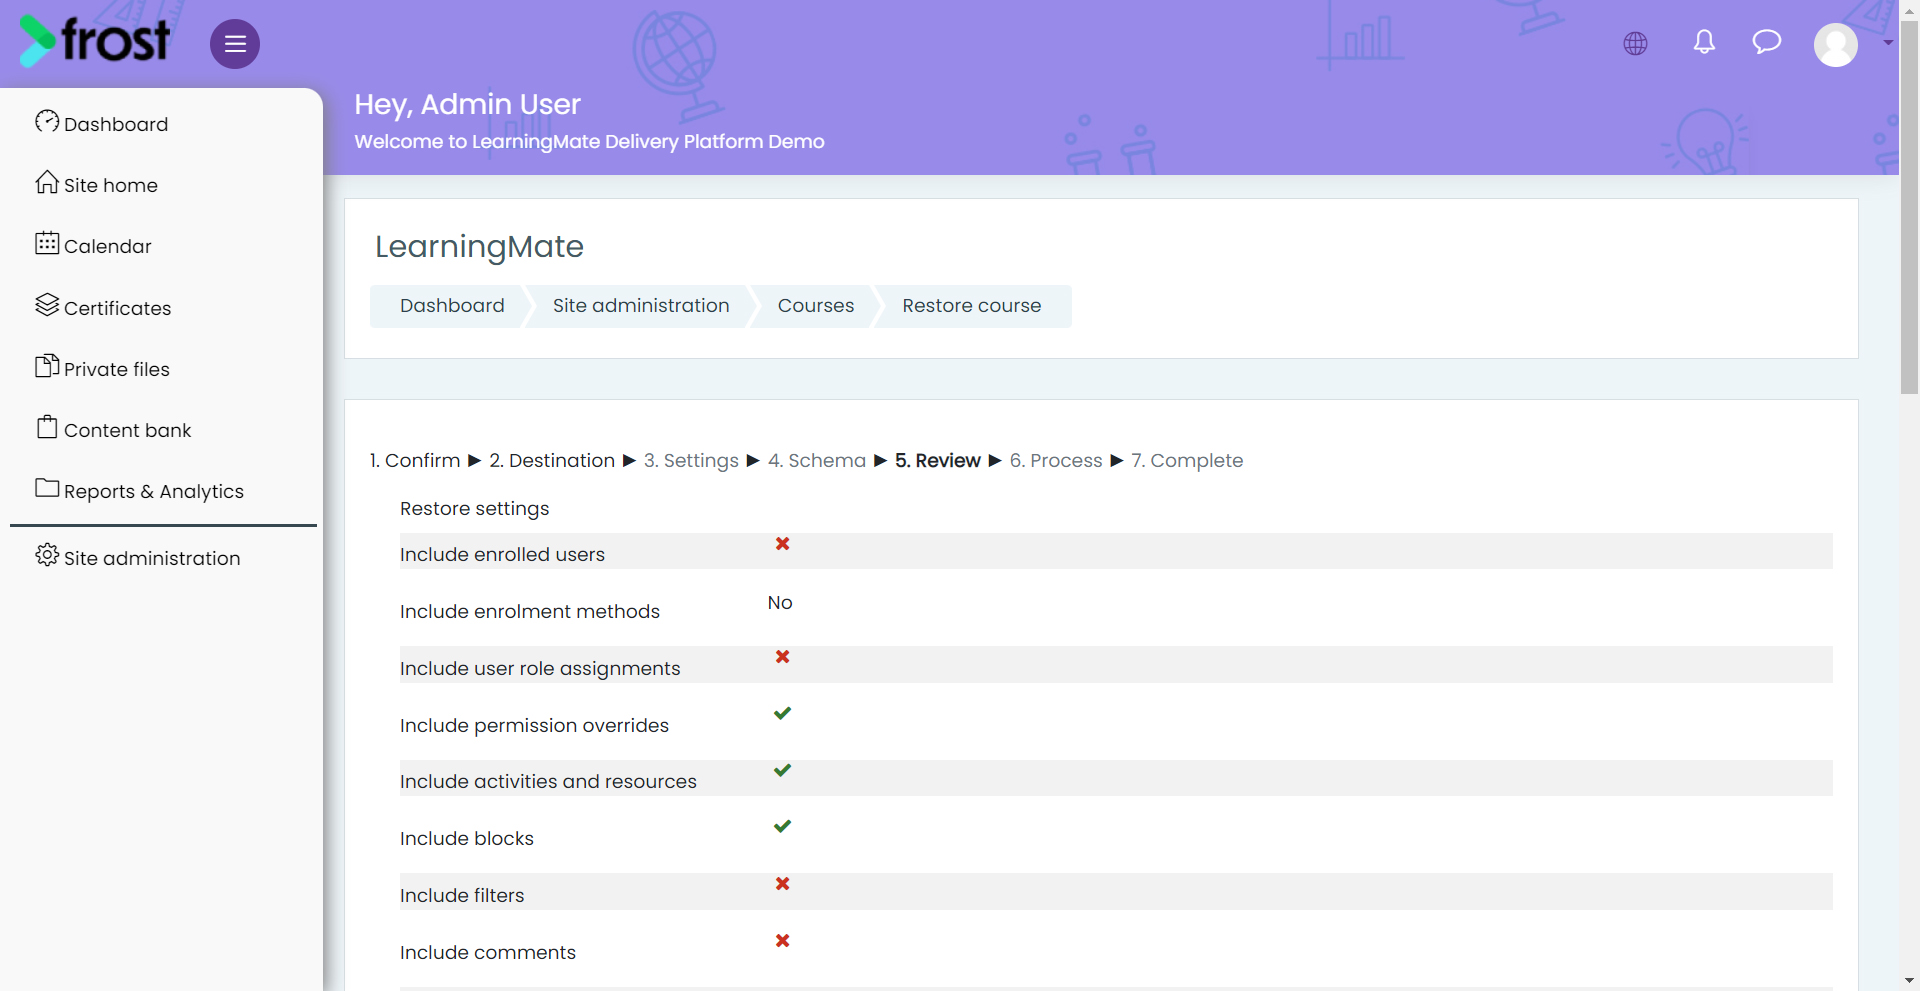Open Reports & Analytics in sidebar
This screenshot has width=1920, height=991.
click(x=139, y=490)
